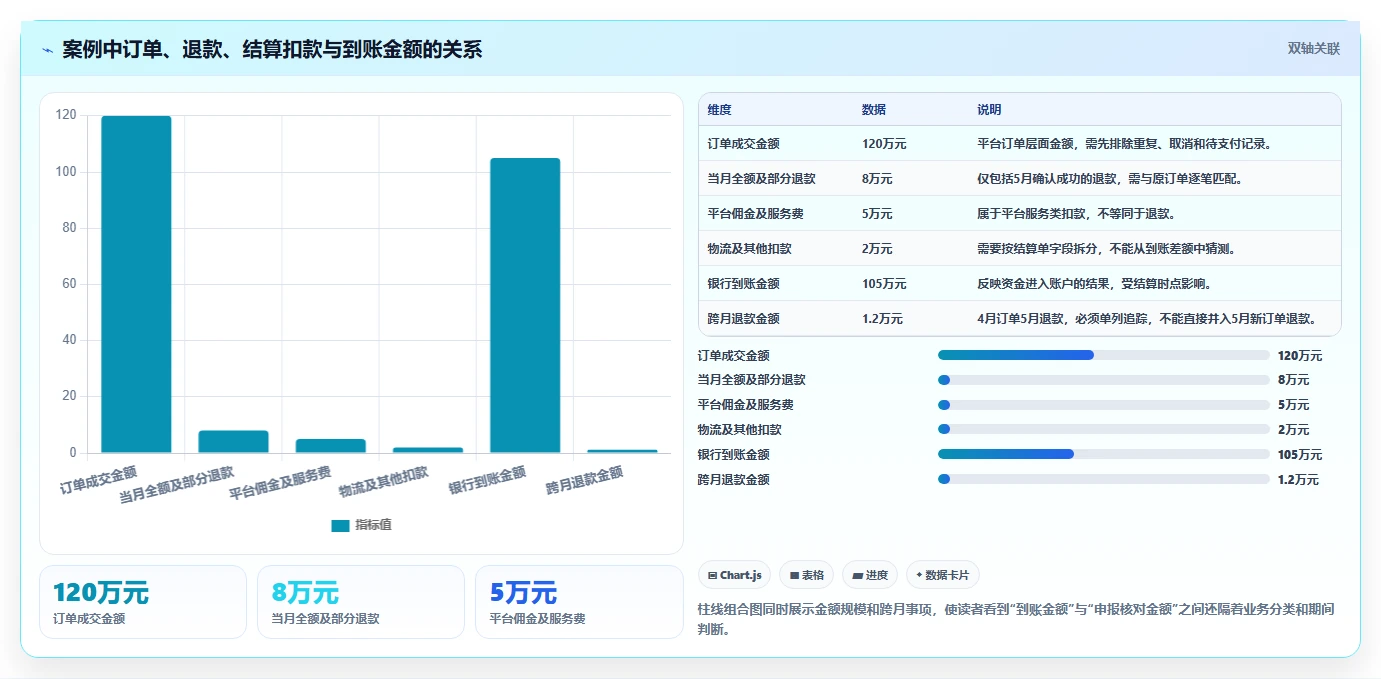
Task: Click the 120 y-axis tick label
Action: point(66,115)
